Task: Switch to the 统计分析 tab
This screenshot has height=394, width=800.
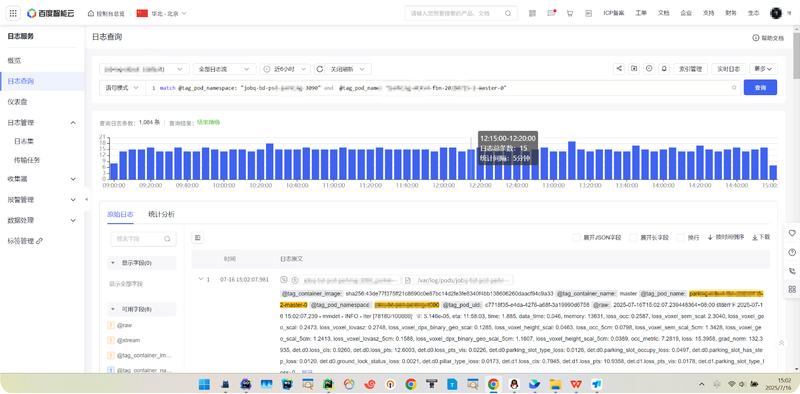Action: (x=161, y=214)
